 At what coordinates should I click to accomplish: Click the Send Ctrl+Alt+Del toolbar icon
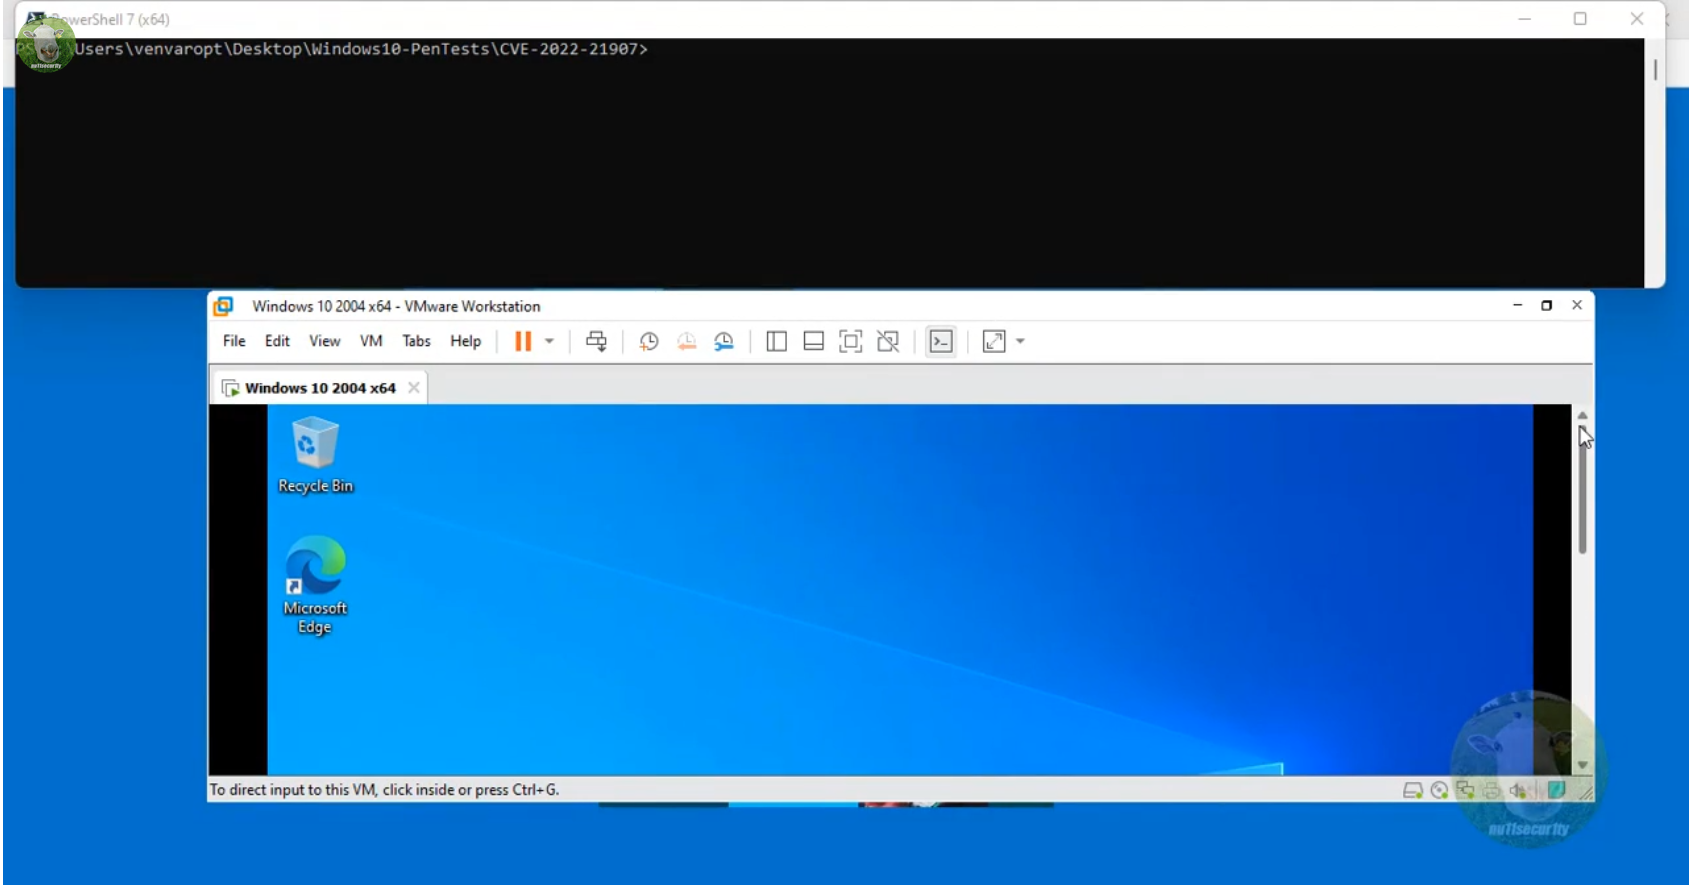(x=596, y=341)
